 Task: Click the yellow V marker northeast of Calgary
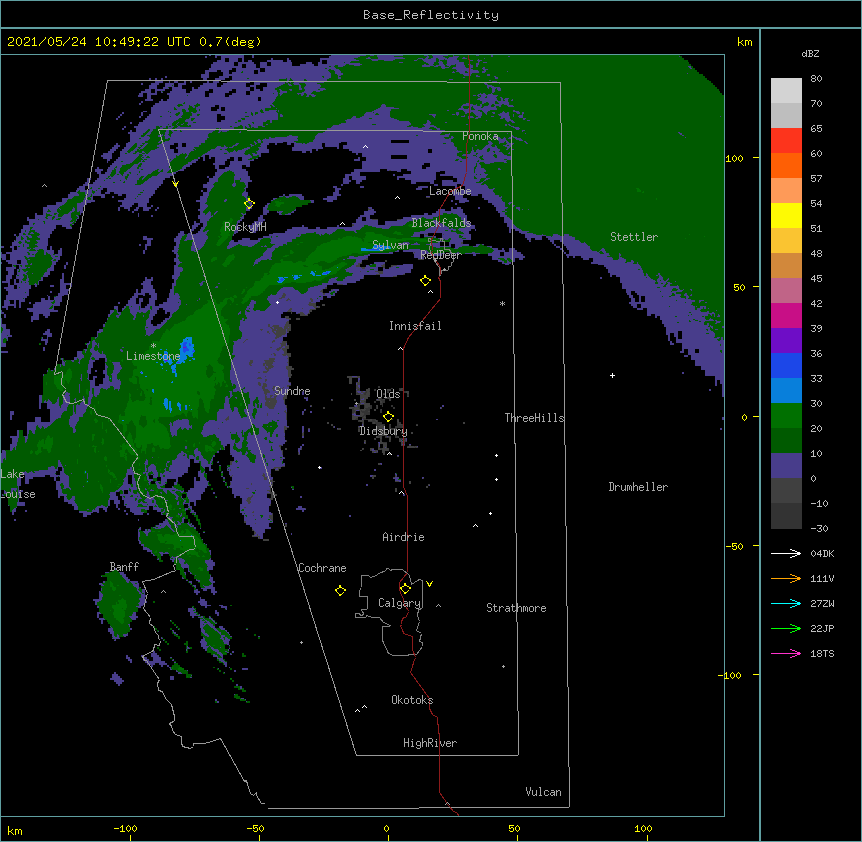429,584
